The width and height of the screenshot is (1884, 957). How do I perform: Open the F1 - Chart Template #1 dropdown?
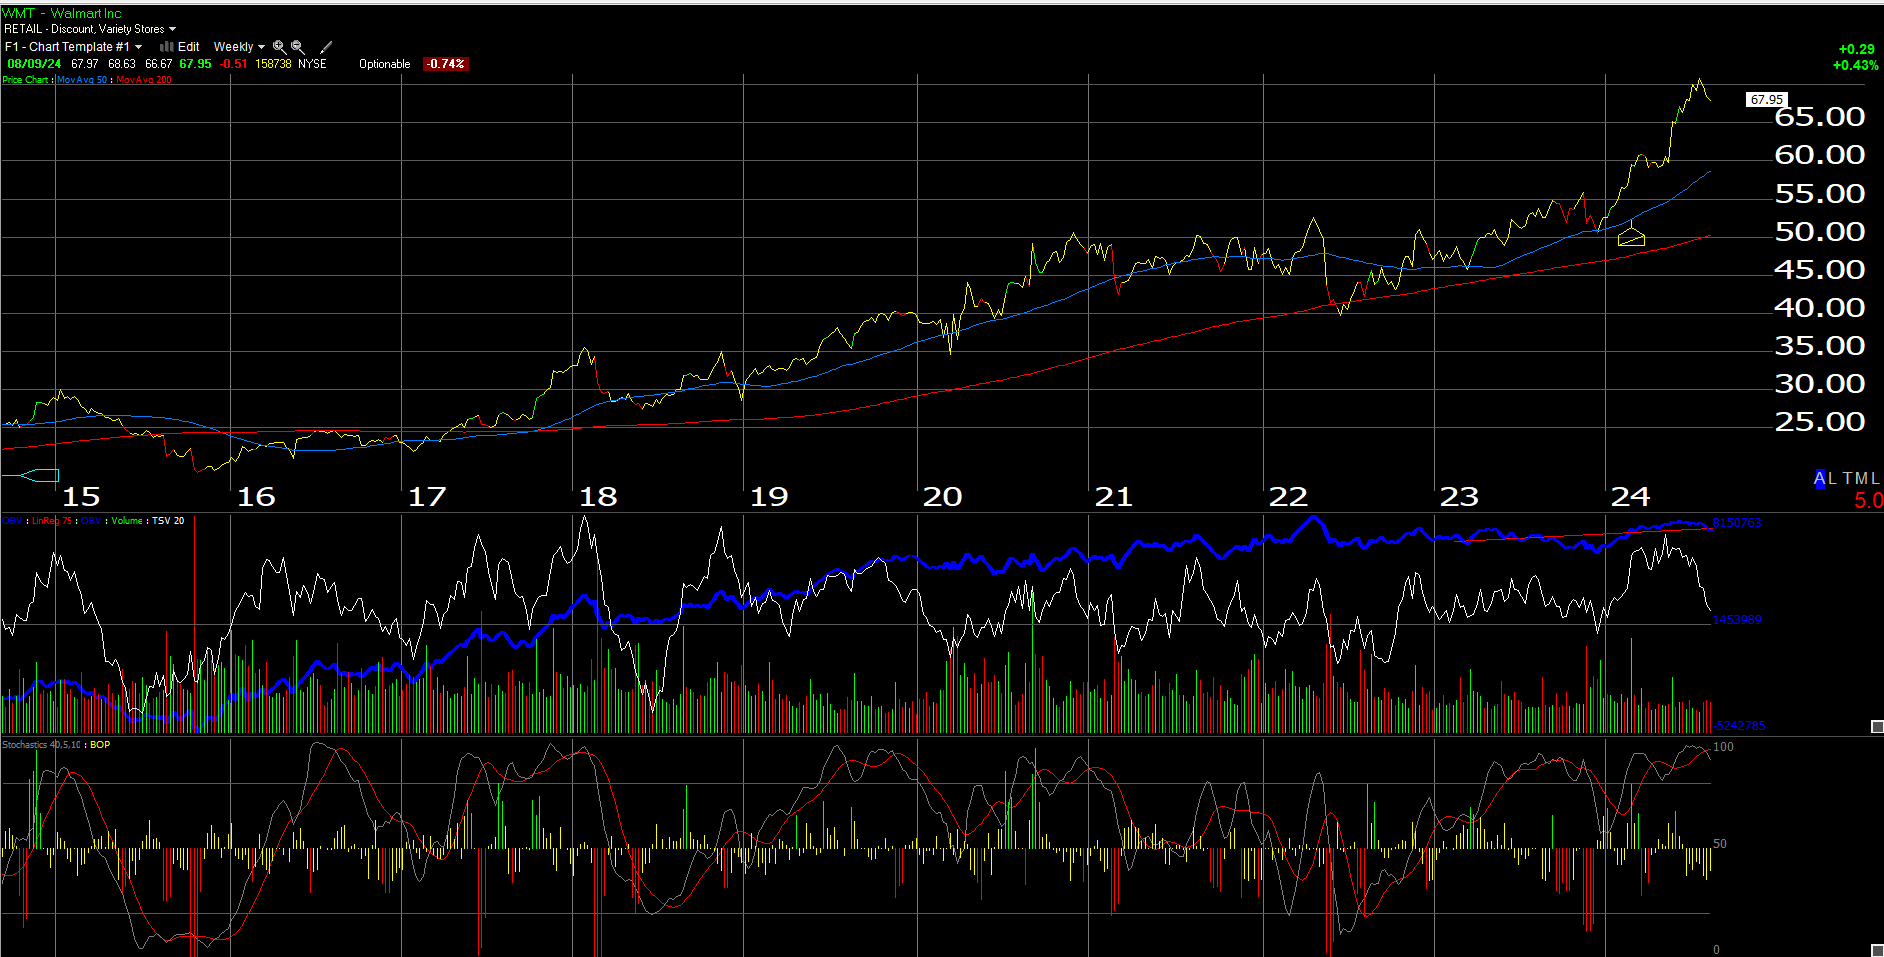[74, 47]
